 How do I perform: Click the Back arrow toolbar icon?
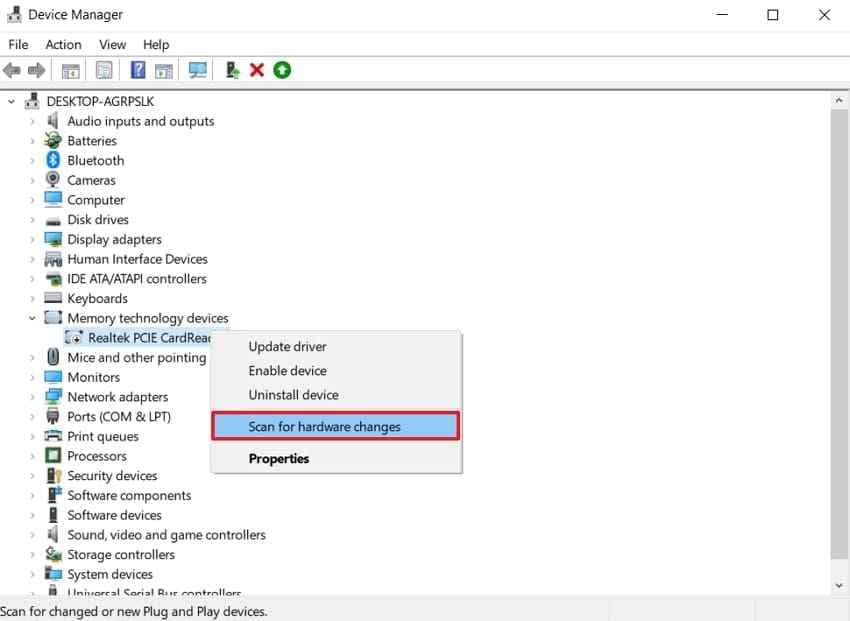[x=11, y=70]
